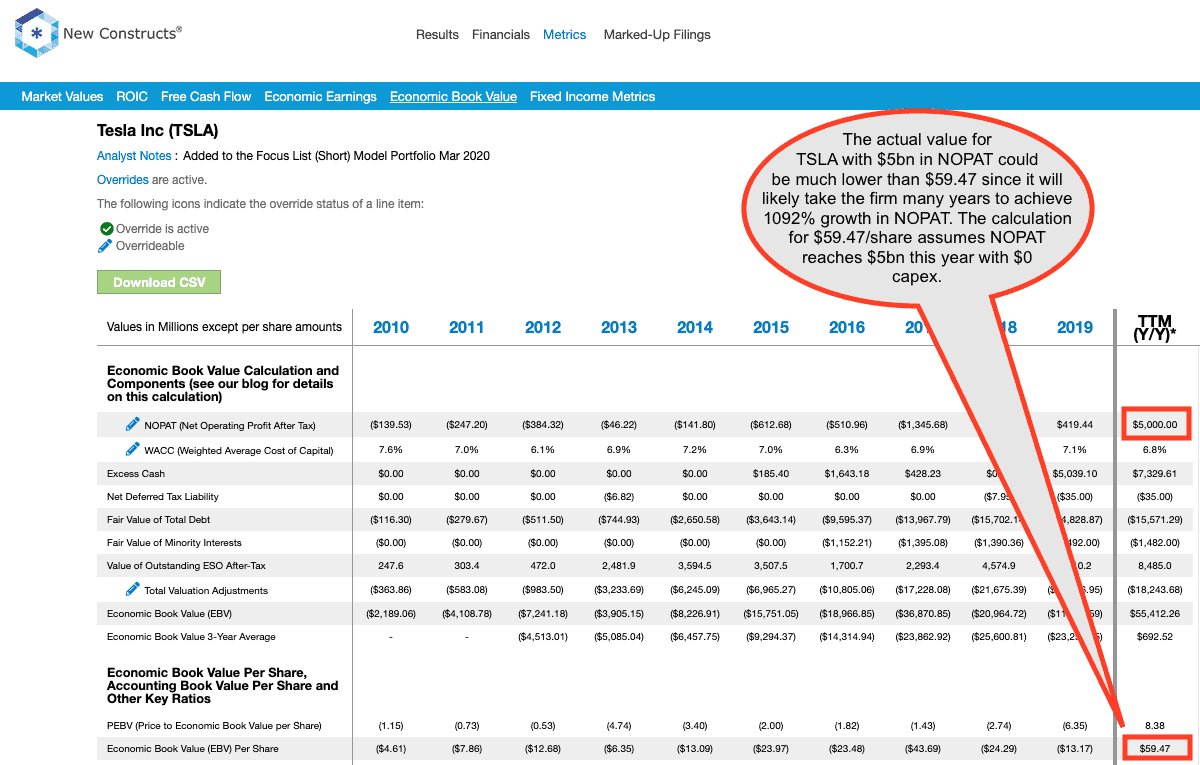
Task: Click the 2010 ESO value 247.6
Action: coord(391,566)
